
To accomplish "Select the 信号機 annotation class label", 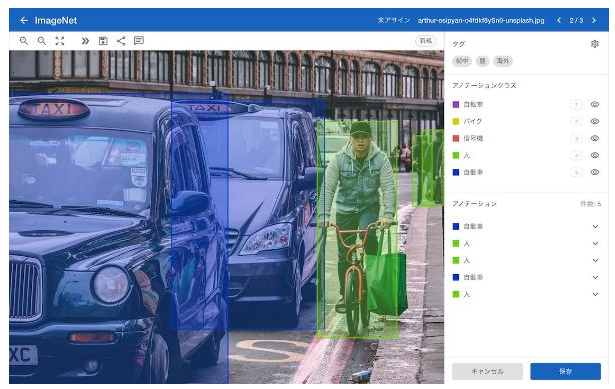I will click(473, 138).
